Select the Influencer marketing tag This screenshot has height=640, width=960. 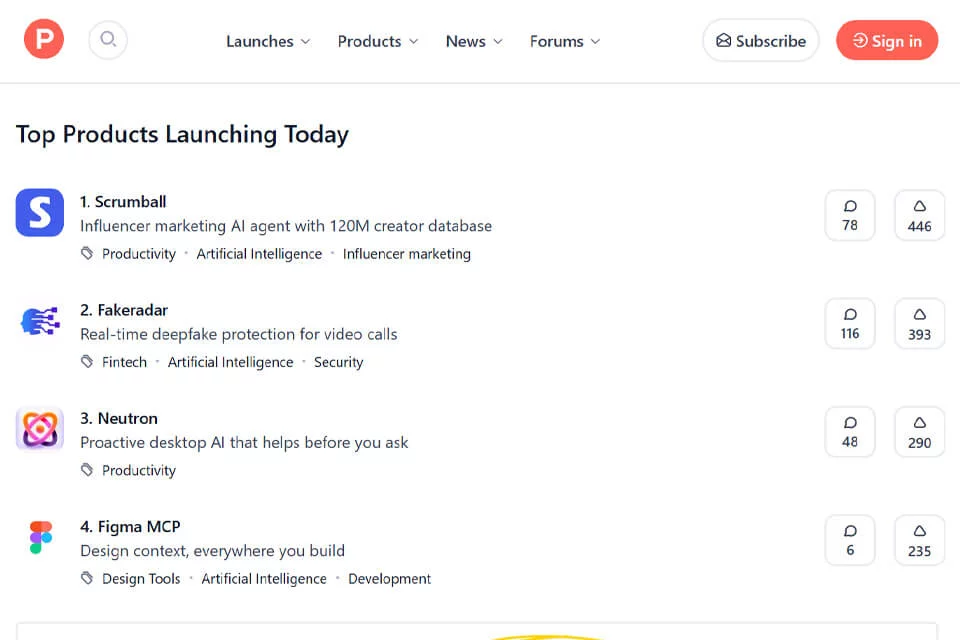(x=407, y=254)
